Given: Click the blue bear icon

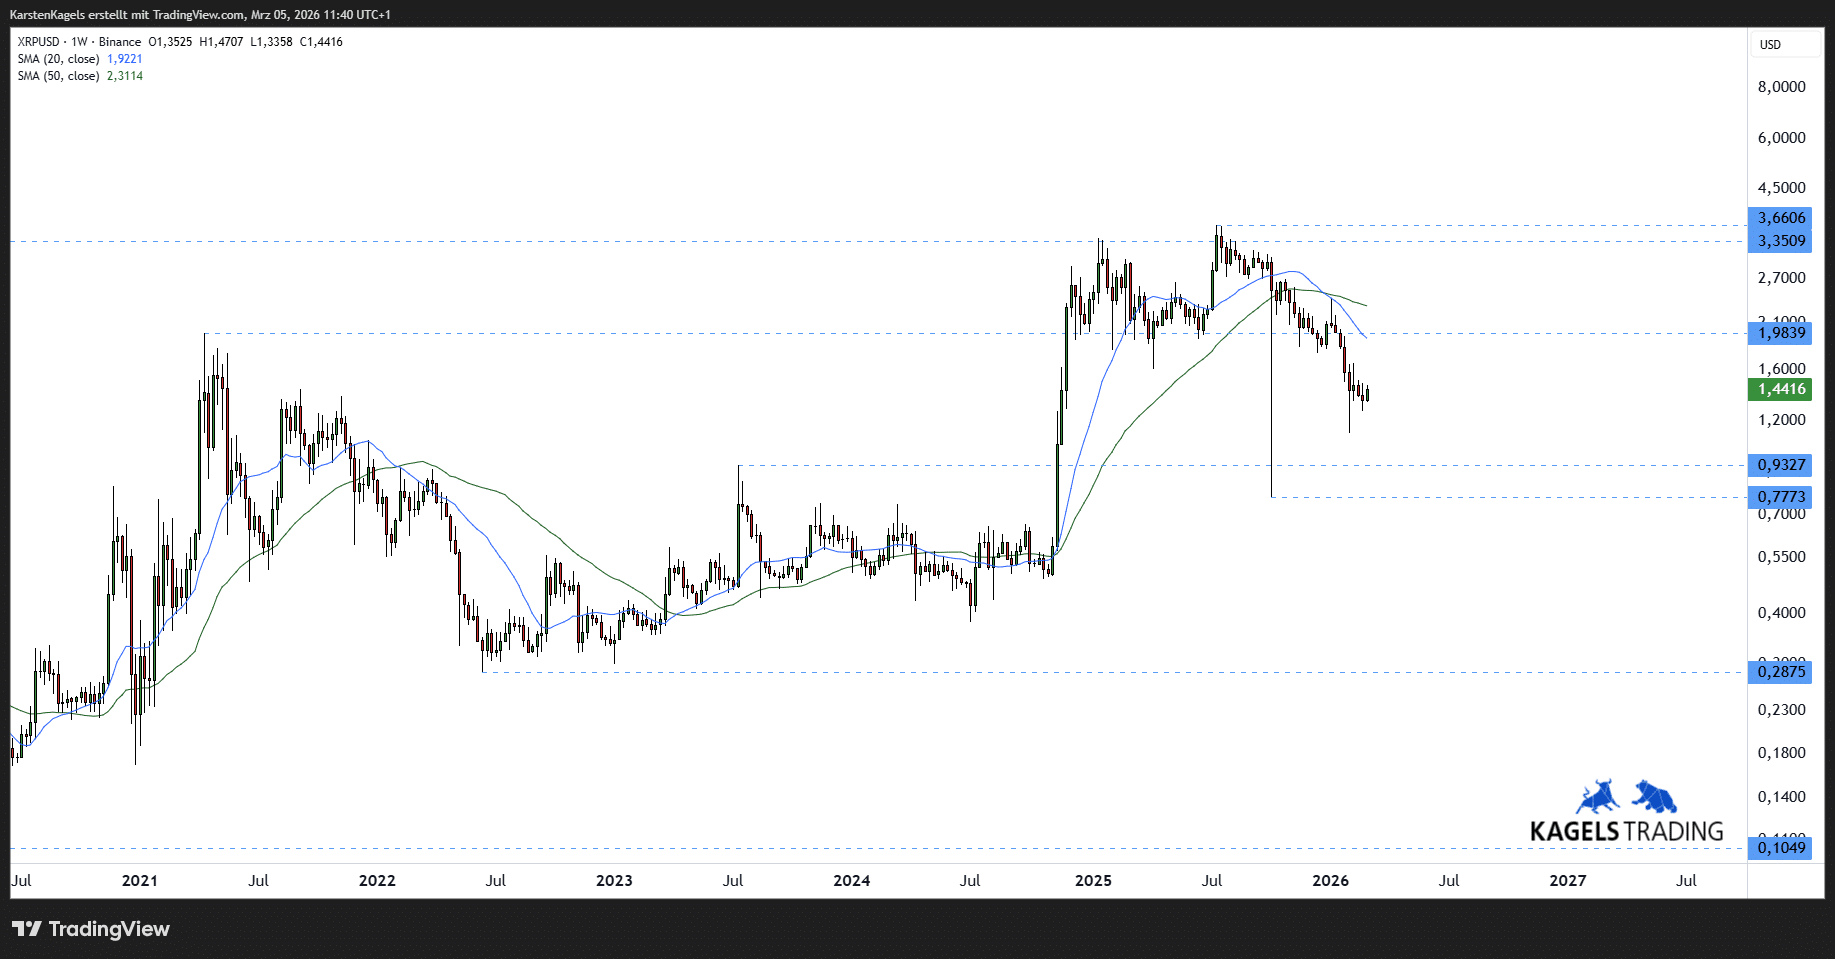Looking at the screenshot, I should [x=1655, y=796].
